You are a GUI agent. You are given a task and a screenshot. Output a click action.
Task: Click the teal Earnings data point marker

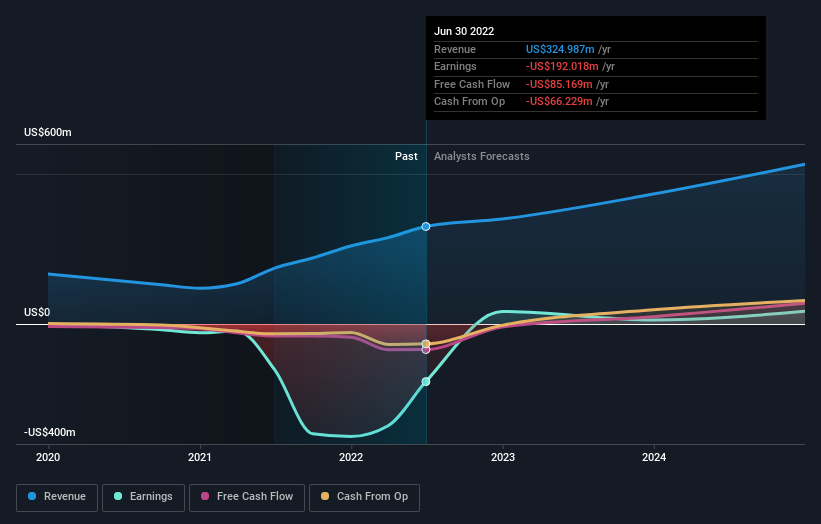[x=426, y=382]
